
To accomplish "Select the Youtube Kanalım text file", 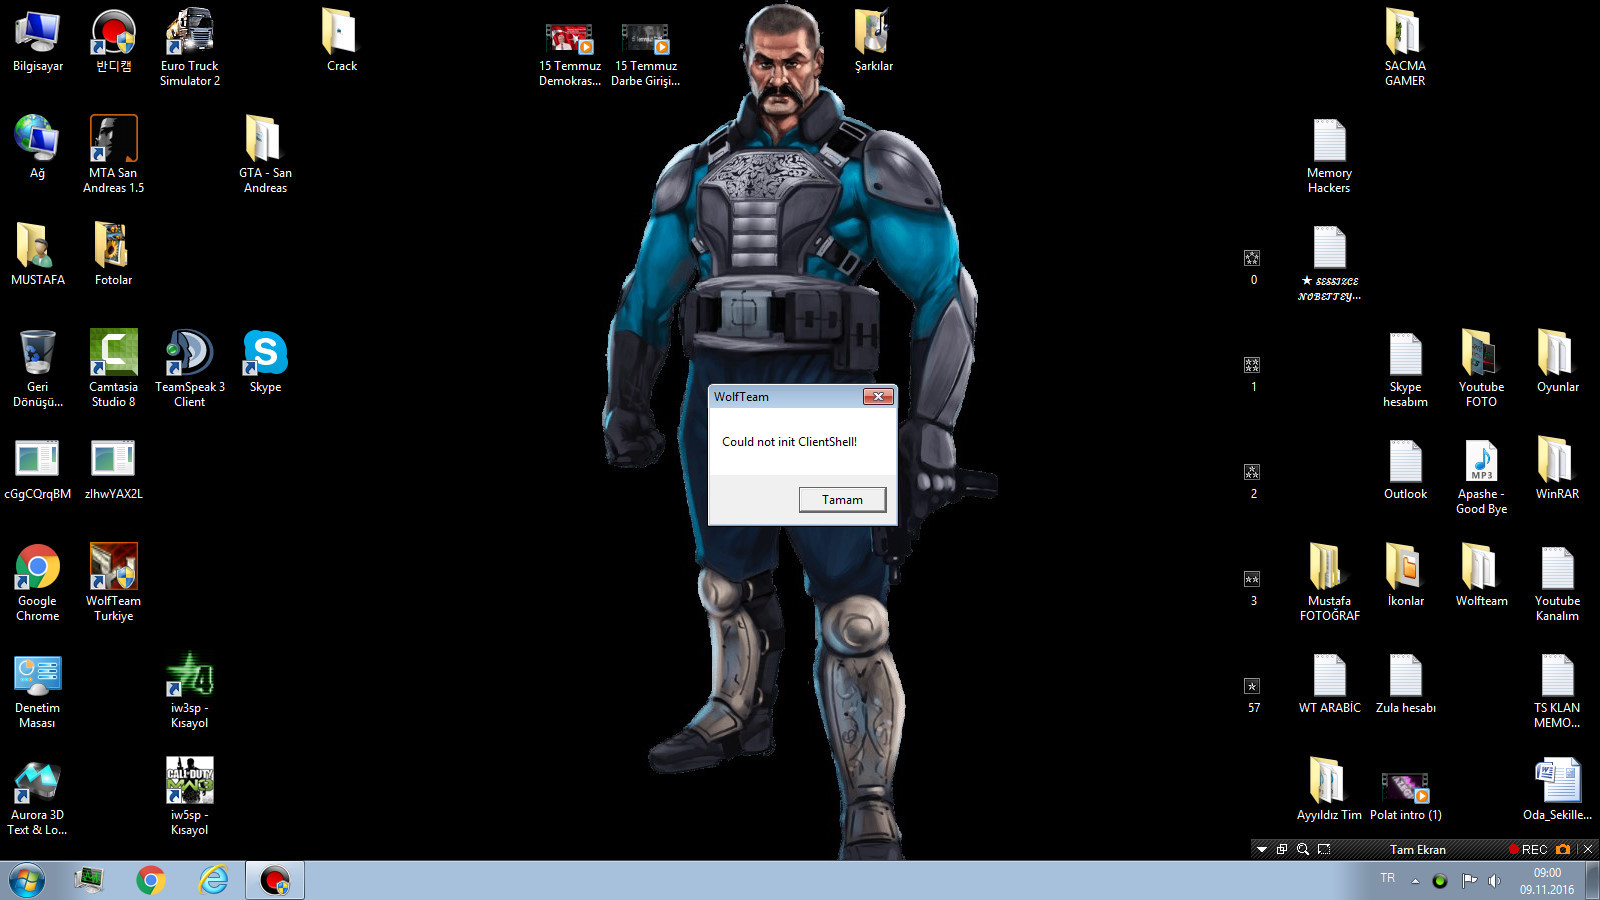I will click(1558, 582).
